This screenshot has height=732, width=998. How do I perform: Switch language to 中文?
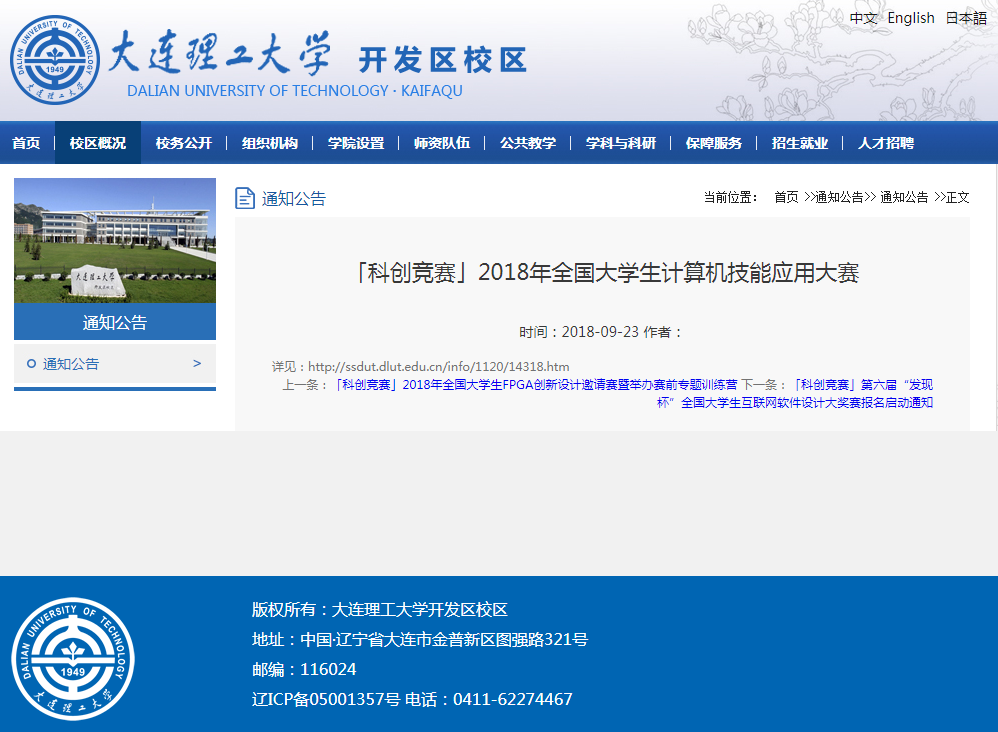[864, 18]
